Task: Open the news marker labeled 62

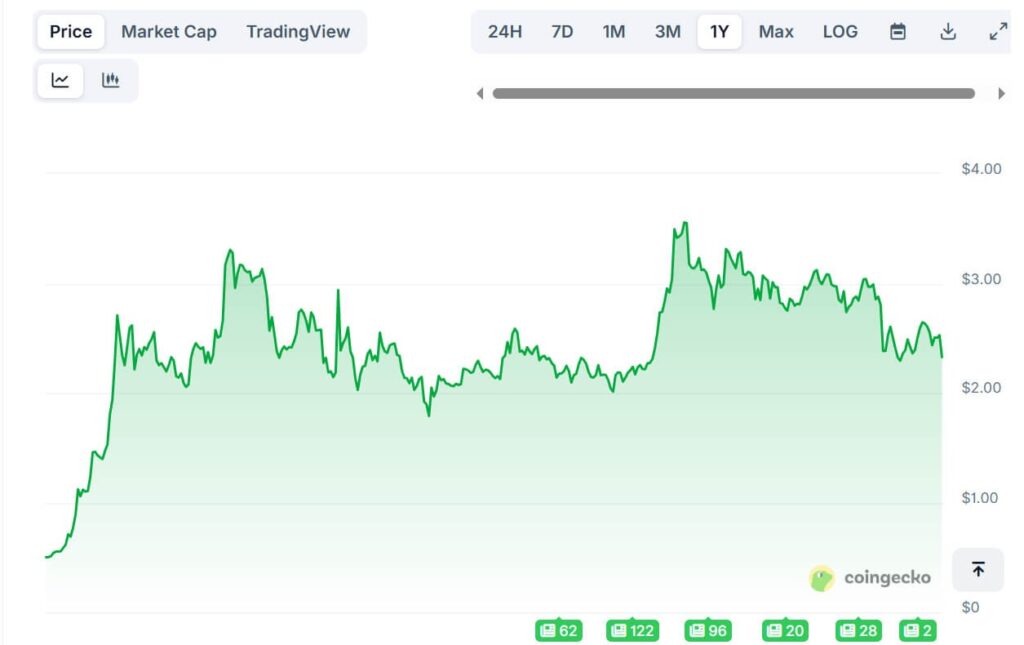Action: click(559, 630)
